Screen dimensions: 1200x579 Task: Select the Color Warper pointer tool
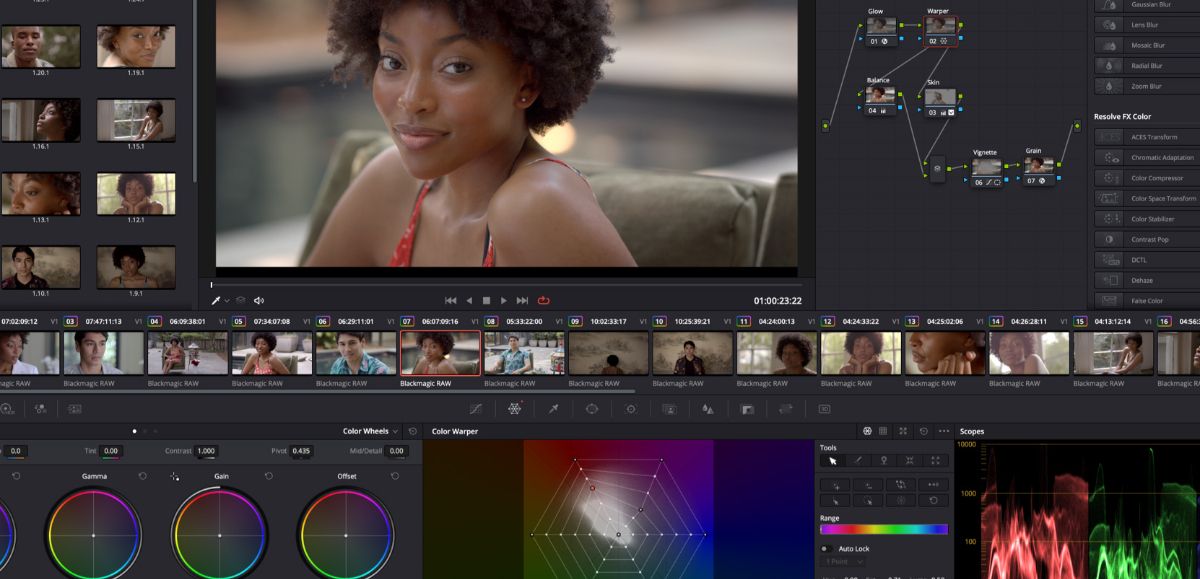tap(832, 461)
